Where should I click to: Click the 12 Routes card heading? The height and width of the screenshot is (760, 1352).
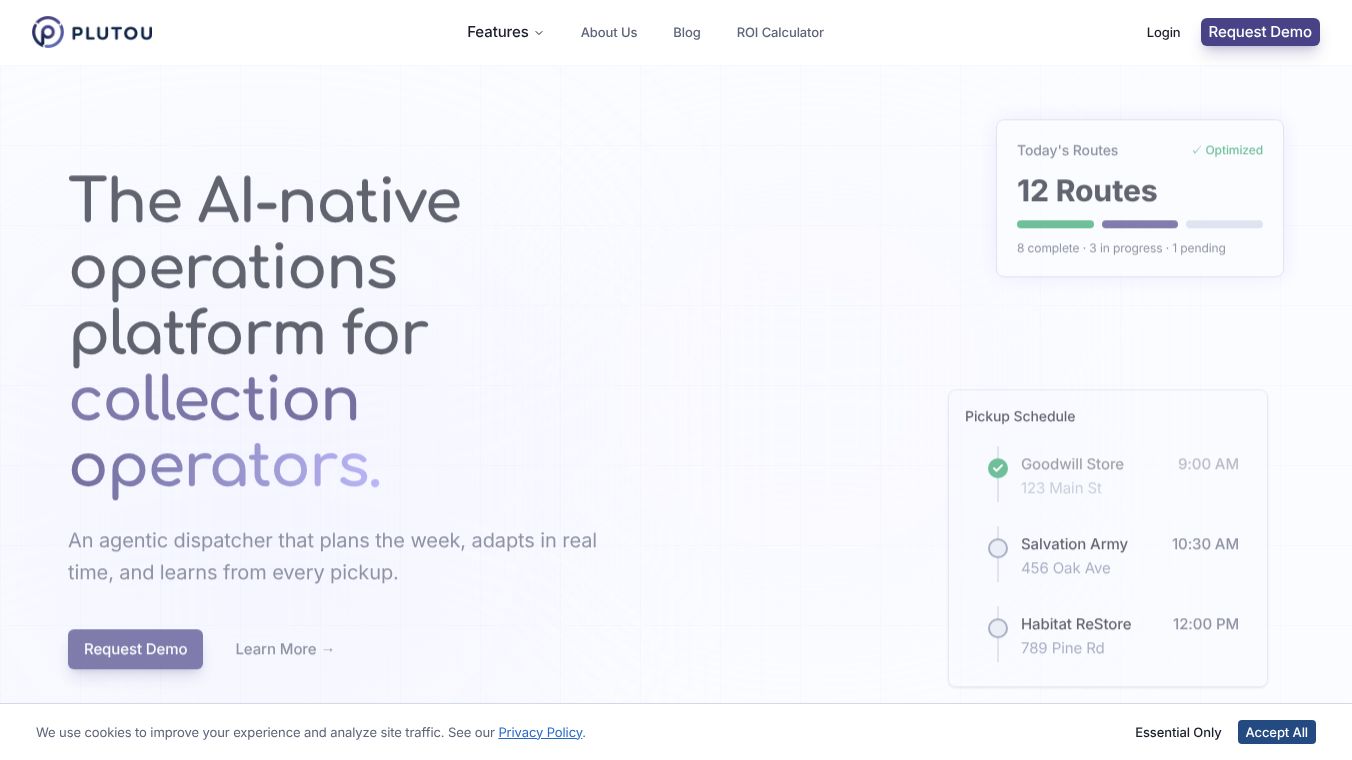click(1087, 190)
